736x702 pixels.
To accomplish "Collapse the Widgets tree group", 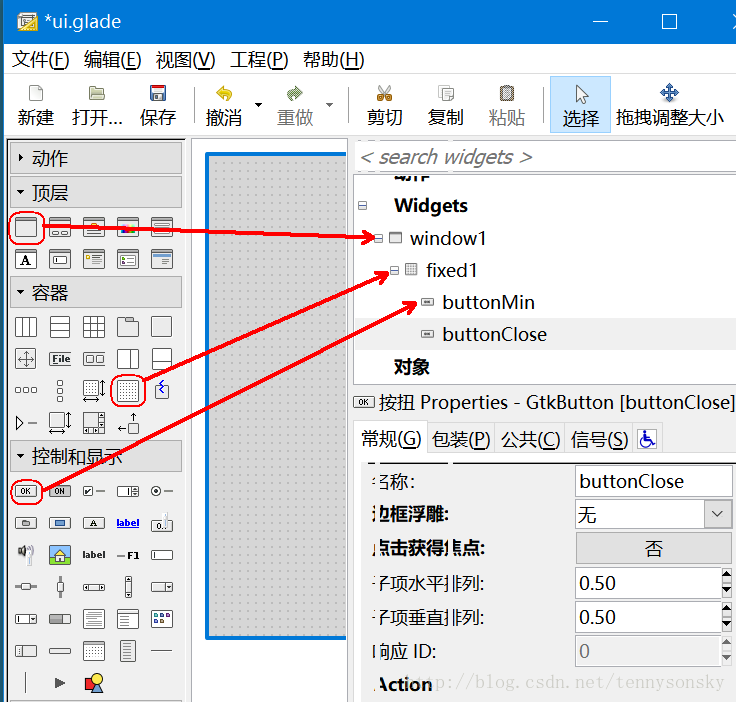I will click(362, 206).
